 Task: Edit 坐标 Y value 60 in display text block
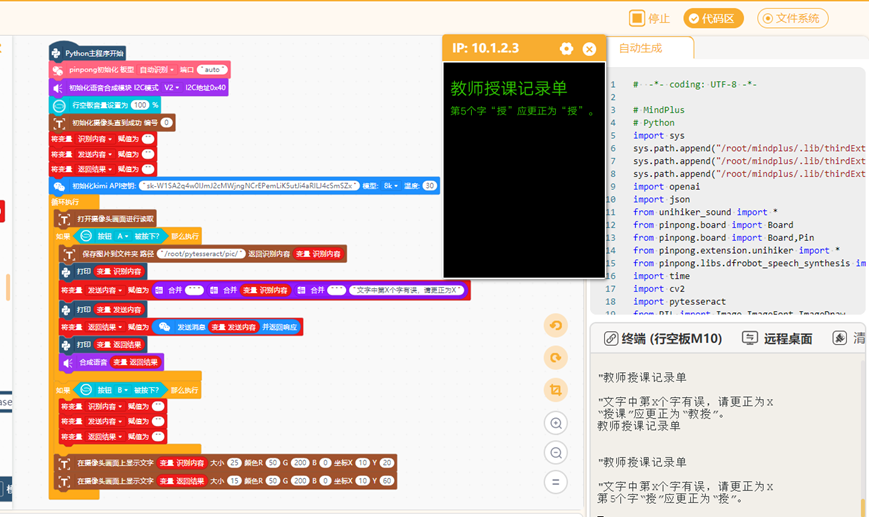point(387,480)
